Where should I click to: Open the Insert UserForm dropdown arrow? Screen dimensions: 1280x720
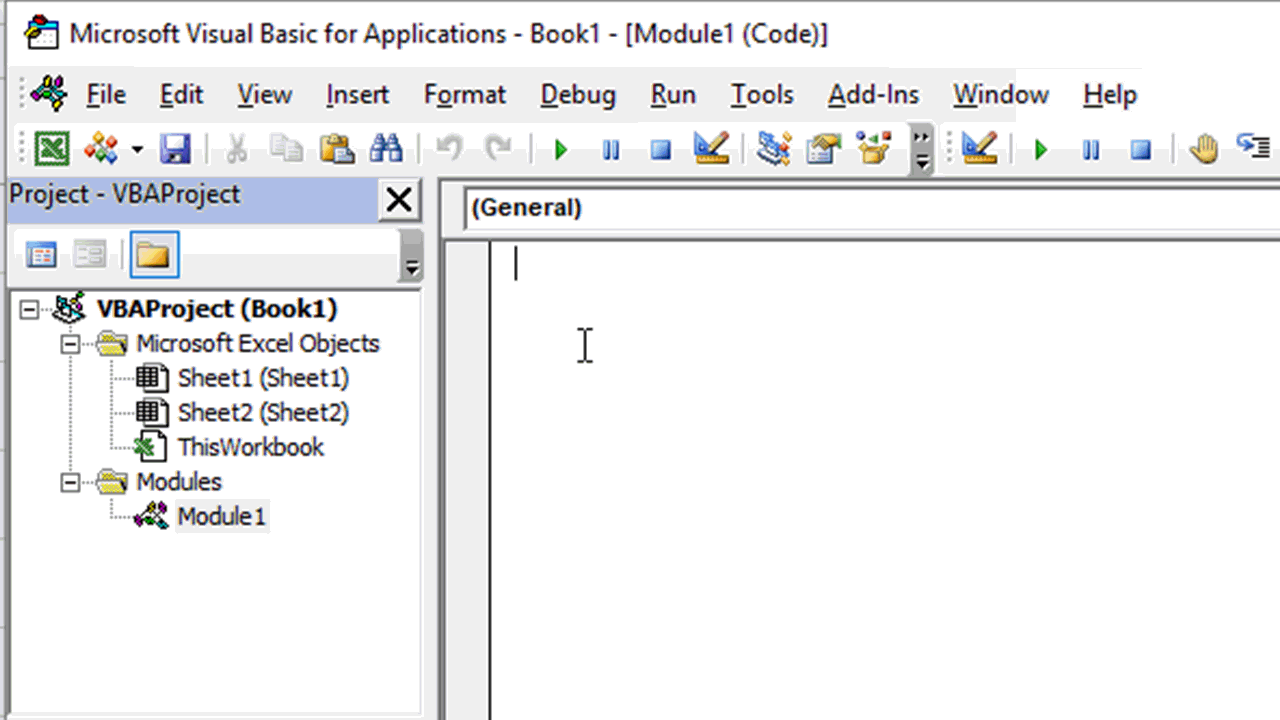(x=137, y=148)
